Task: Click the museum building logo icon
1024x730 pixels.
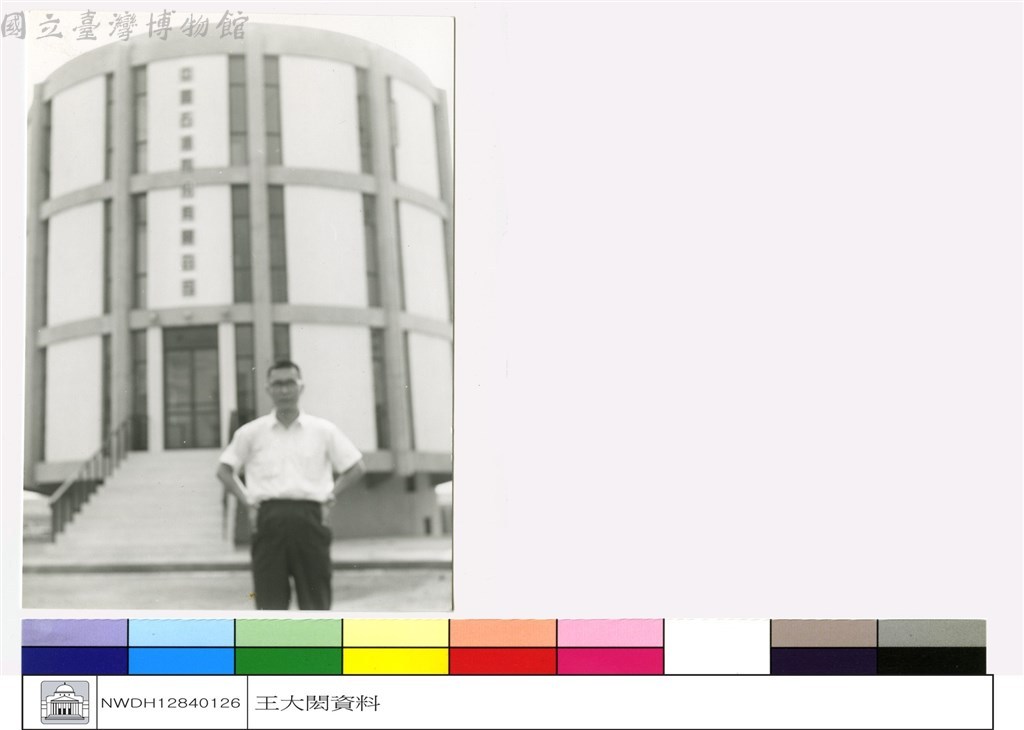Action: click(x=65, y=702)
